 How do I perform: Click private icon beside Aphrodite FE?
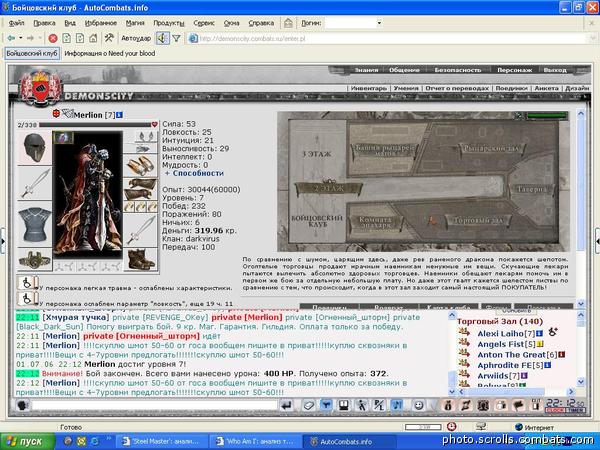[x=465, y=363]
